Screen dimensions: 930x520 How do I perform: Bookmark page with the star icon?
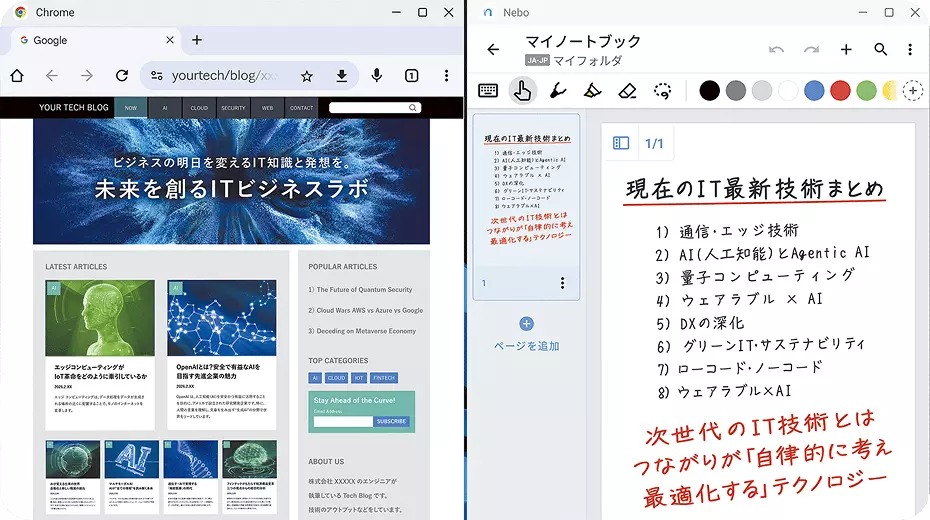(x=307, y=76)
